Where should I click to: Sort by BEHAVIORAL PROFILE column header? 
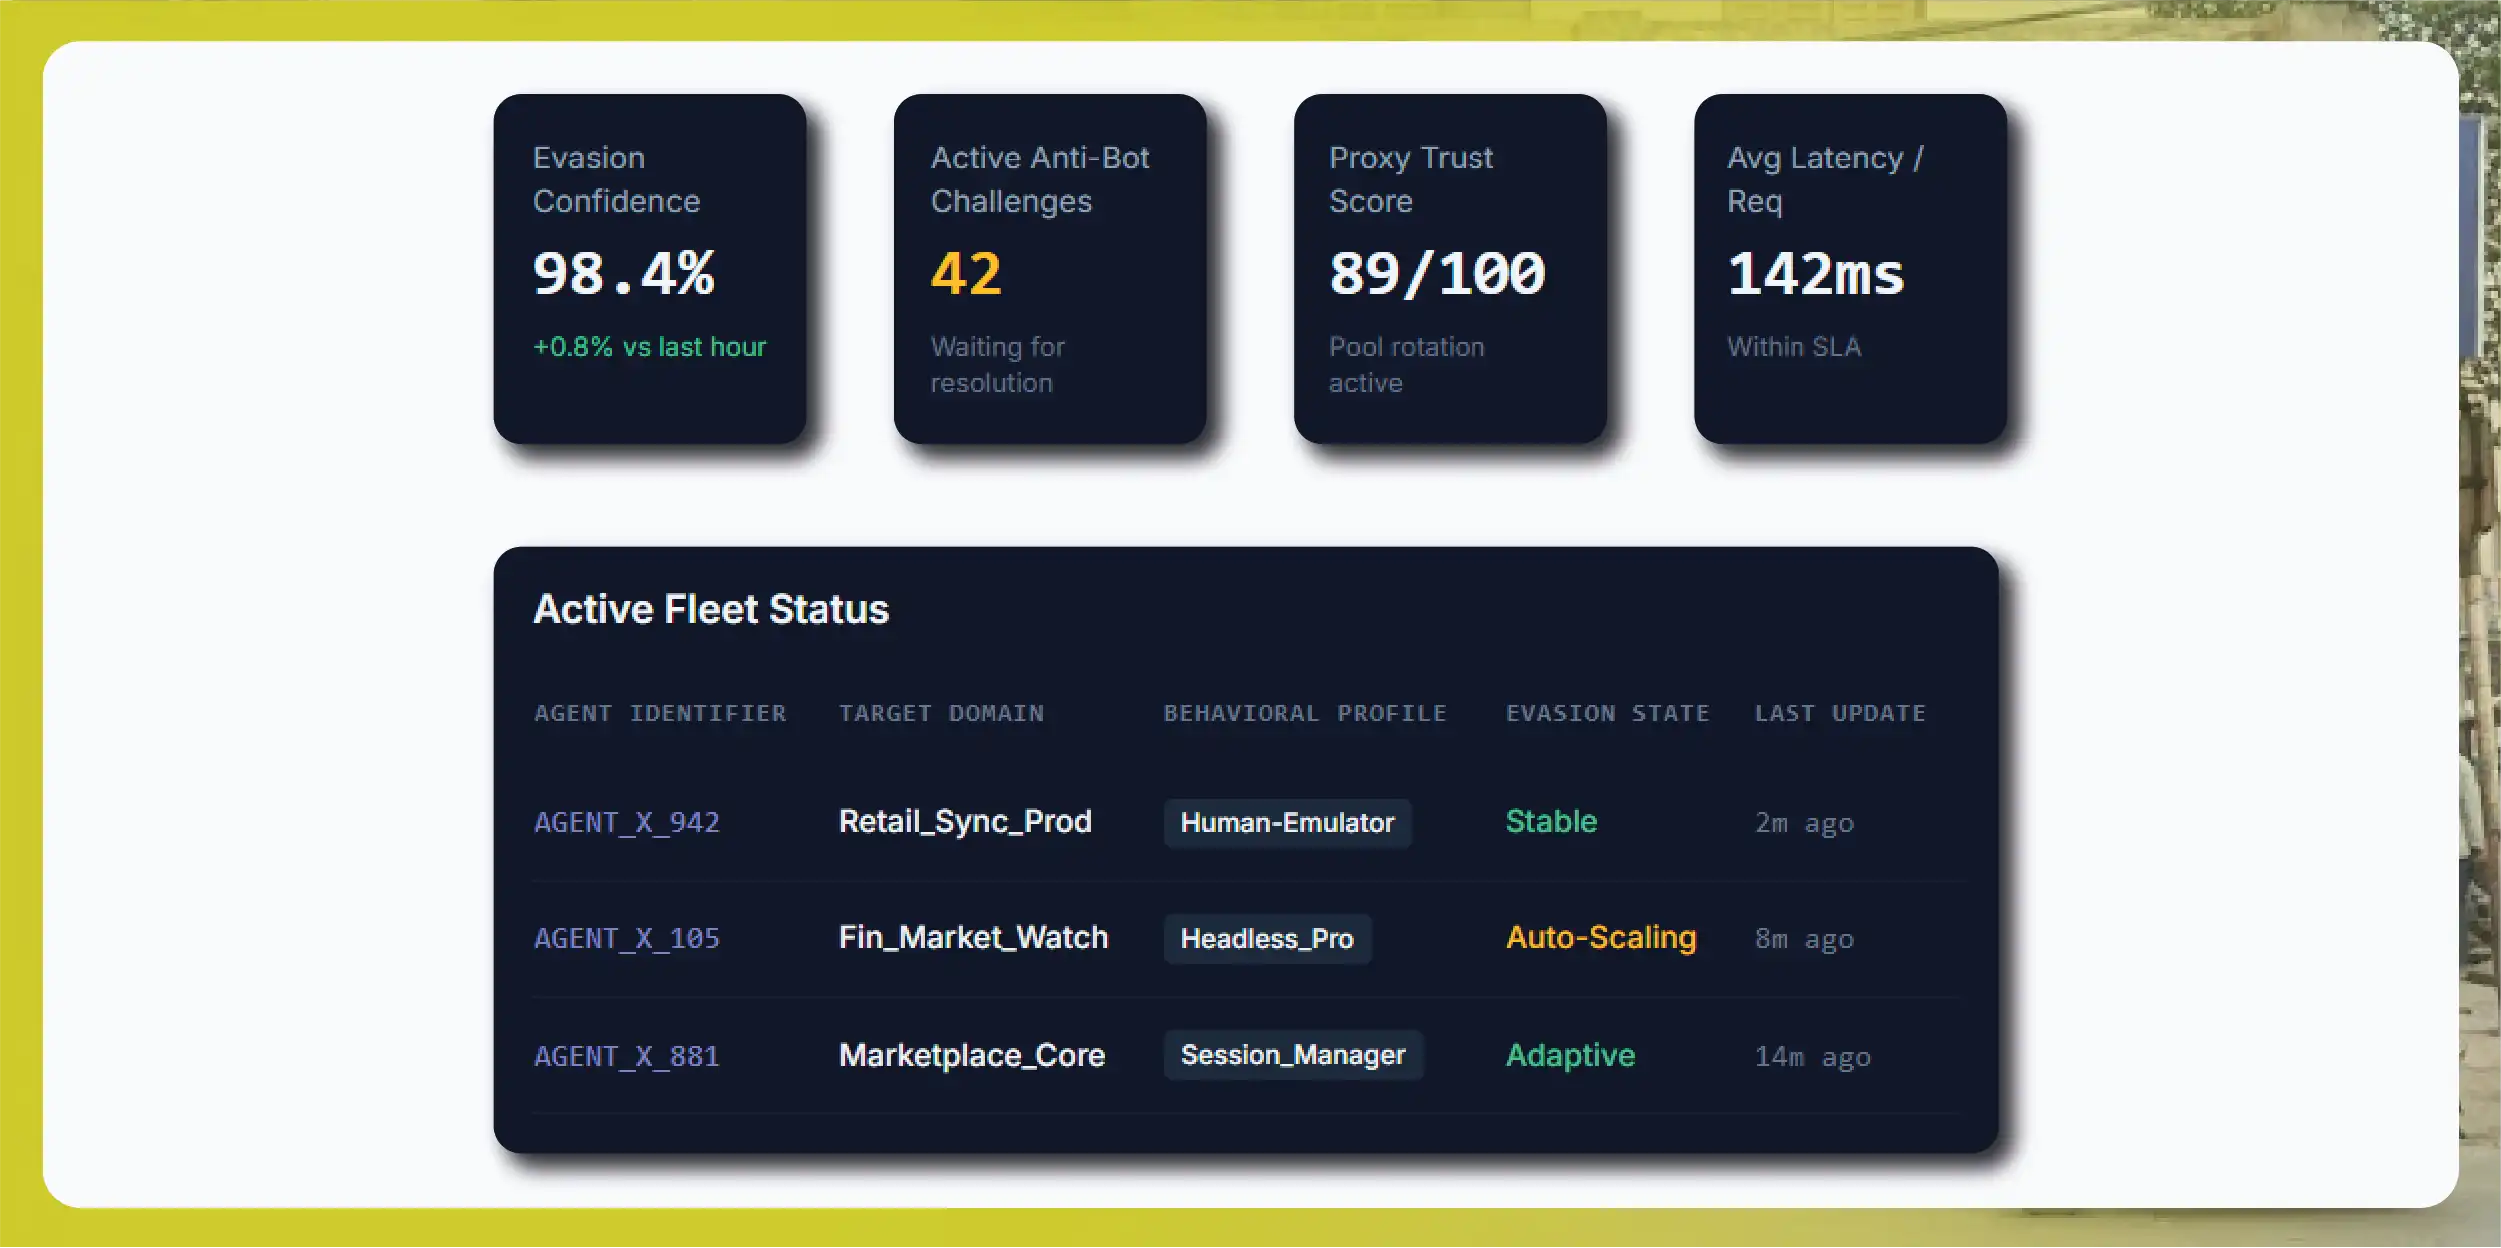pyautogui.click(x=1305, y=713)
